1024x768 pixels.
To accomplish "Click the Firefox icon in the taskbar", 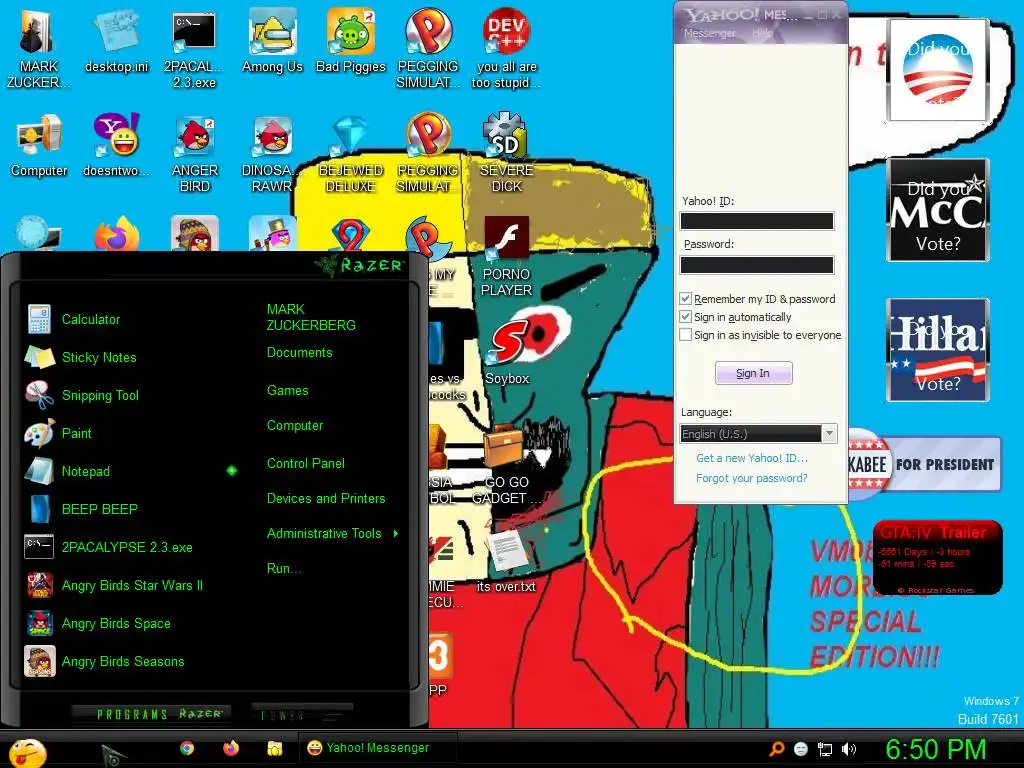I will pyautogui.click(x=231, y=748).
